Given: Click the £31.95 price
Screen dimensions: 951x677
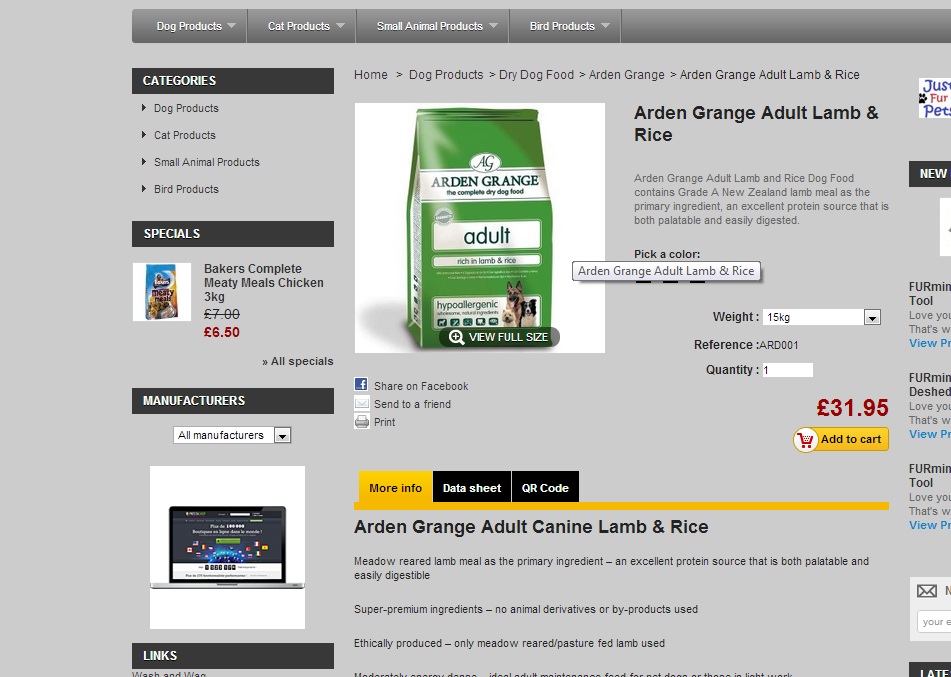Looking at the screenshot, I should (852, 408).
